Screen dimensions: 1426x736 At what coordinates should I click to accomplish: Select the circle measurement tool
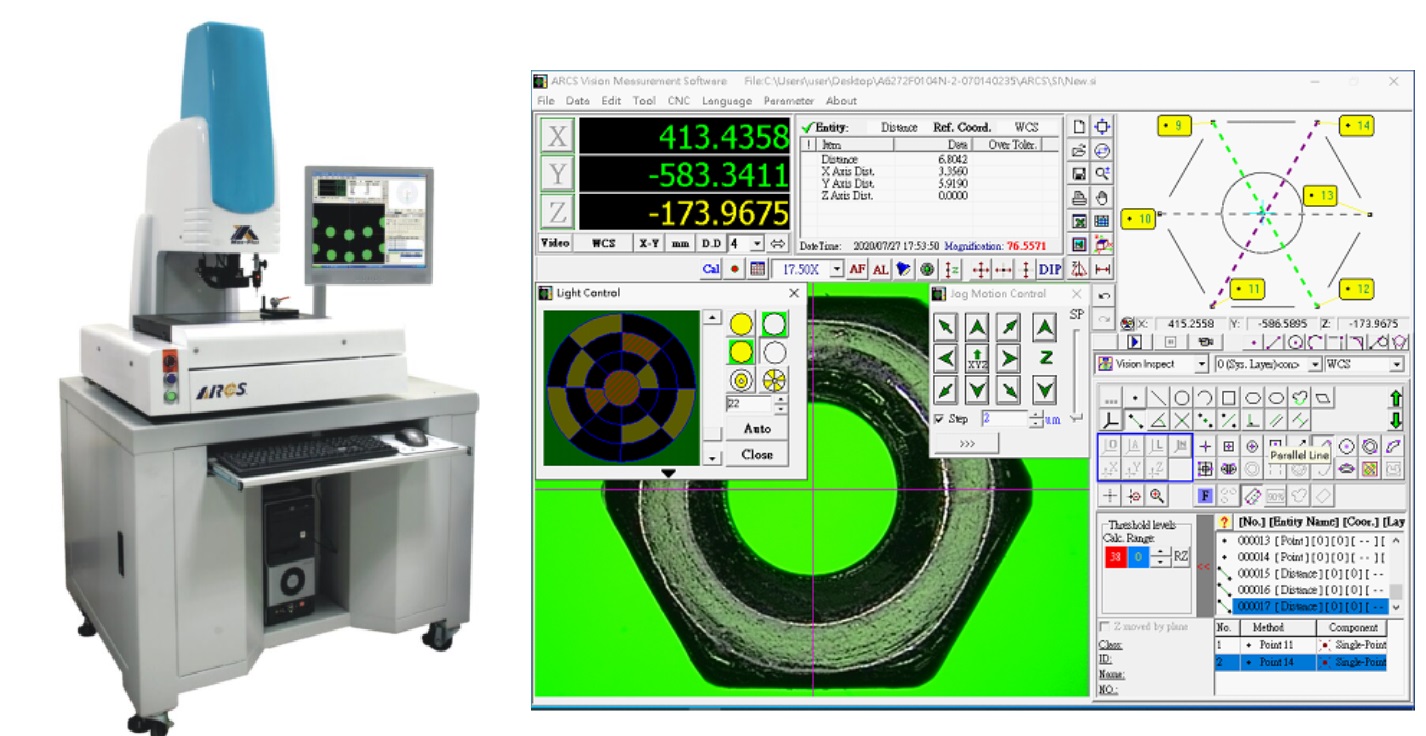(x=1181, y=398)
